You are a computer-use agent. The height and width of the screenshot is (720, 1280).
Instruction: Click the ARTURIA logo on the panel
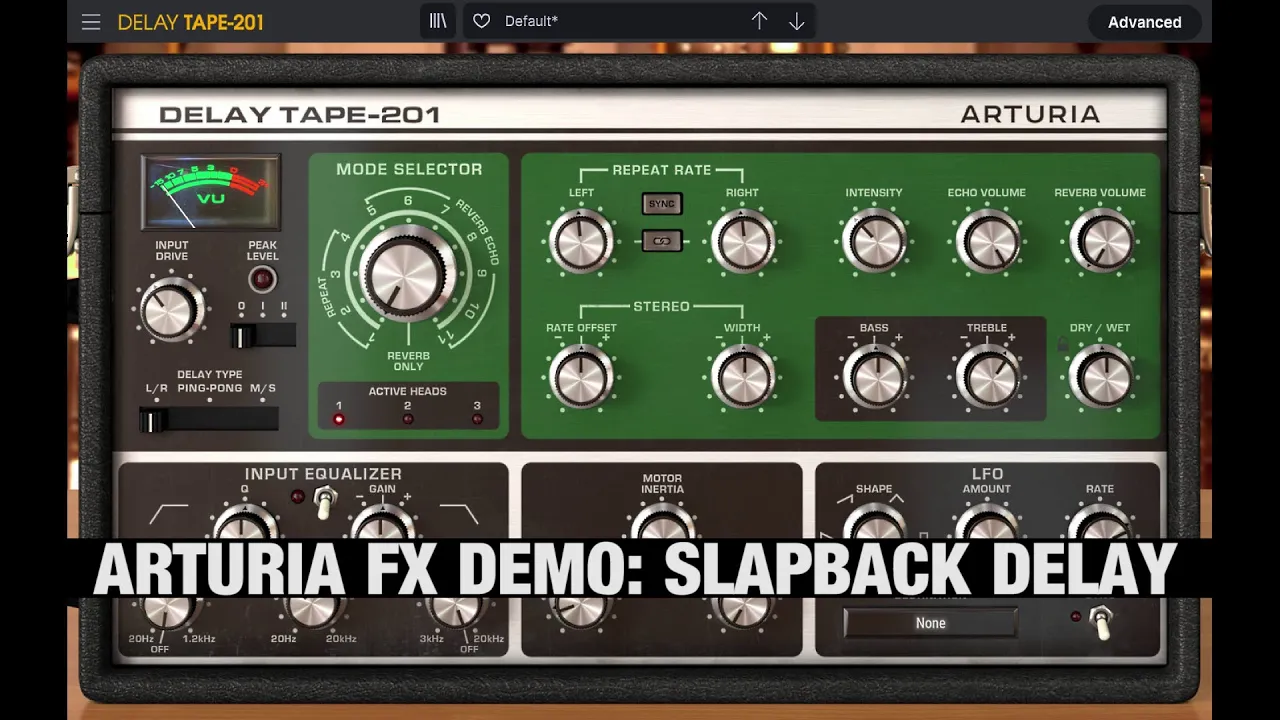(1030, 114)
